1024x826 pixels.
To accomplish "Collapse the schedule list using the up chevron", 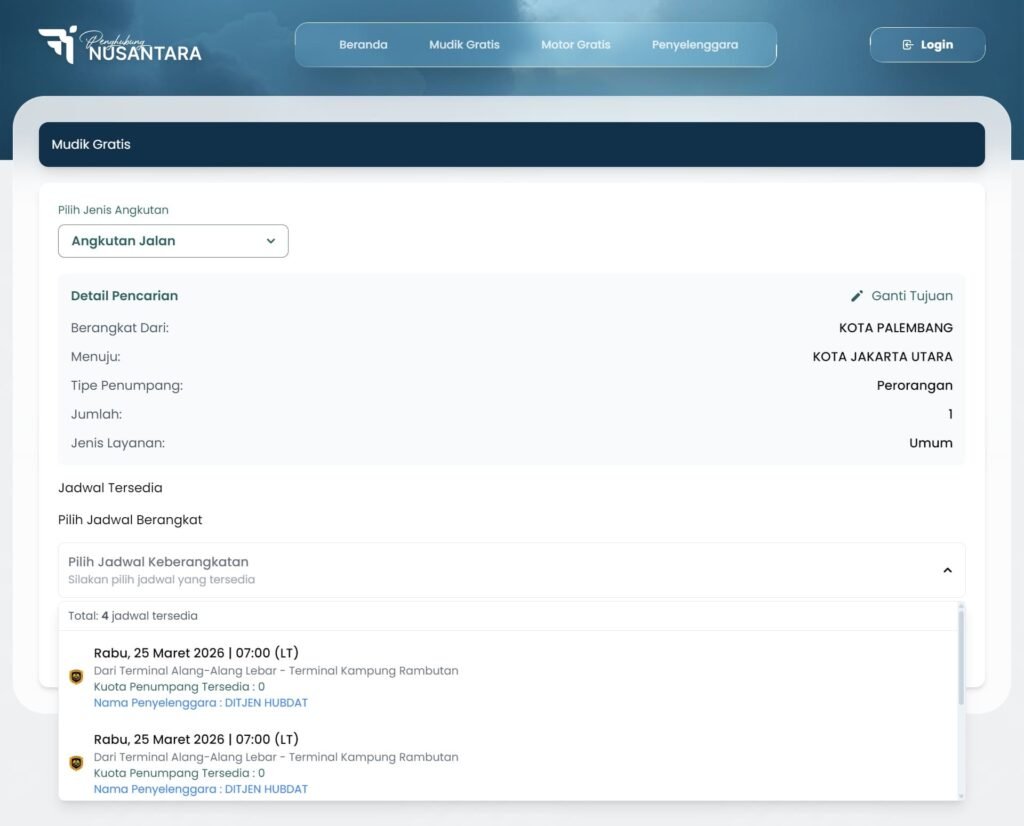I will 947,570.
